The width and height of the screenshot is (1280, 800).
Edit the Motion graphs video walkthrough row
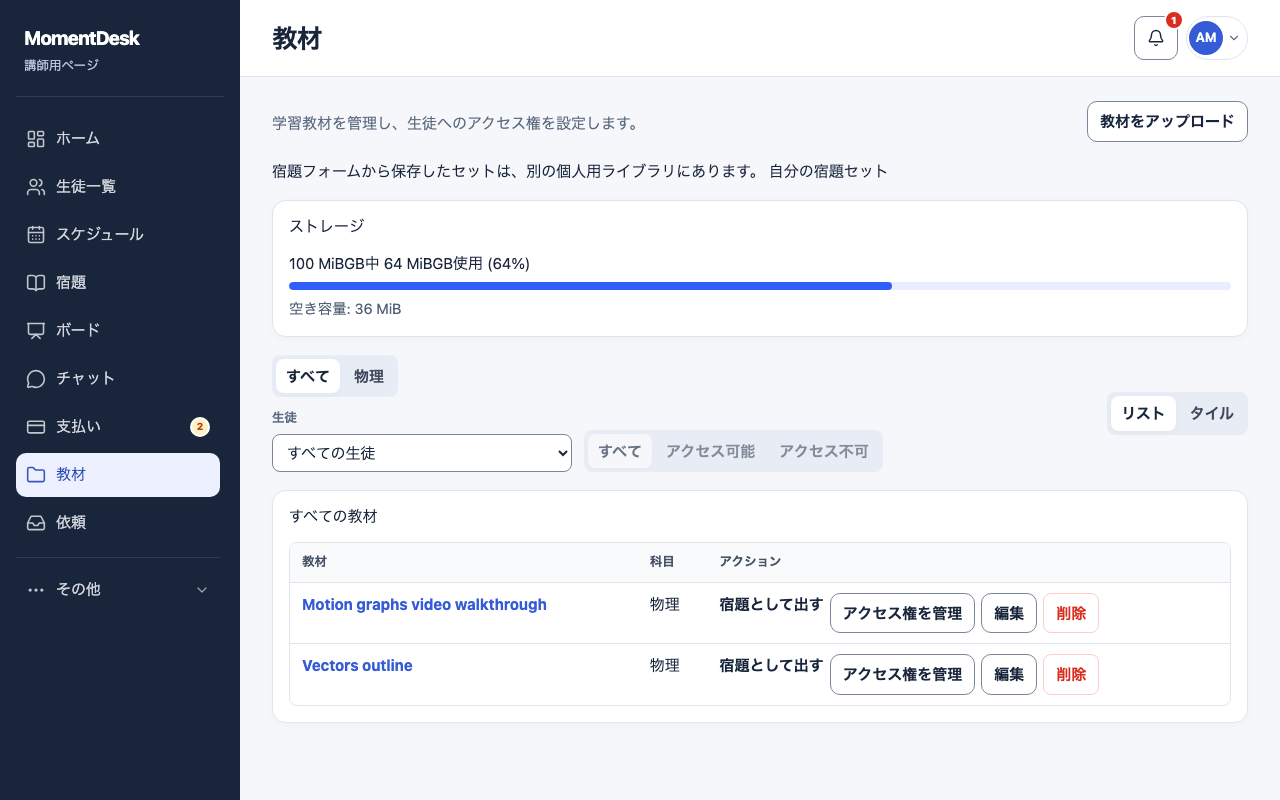coord(1009,613)
